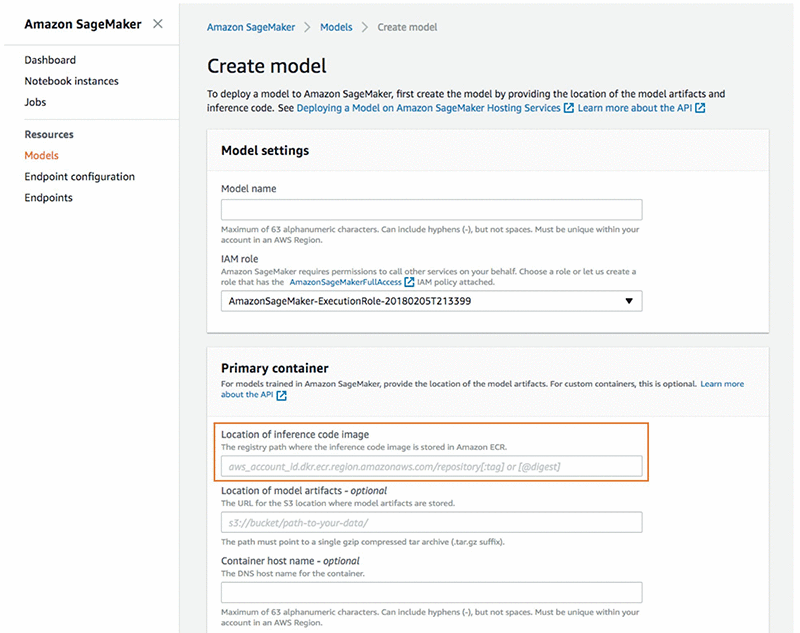
Task: Click external-link icon after Hosting Services link
Action: pos(568,108)
